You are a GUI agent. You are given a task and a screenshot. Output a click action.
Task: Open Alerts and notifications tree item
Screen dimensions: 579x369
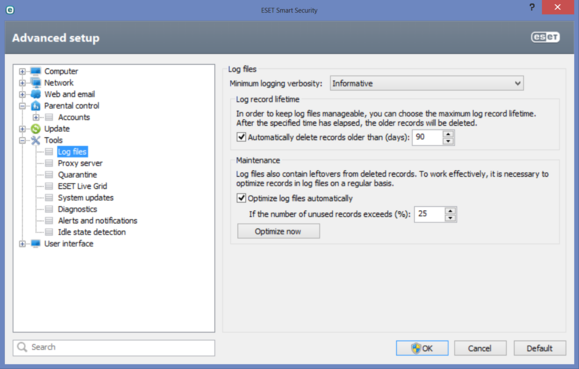[x=97, y=220]
